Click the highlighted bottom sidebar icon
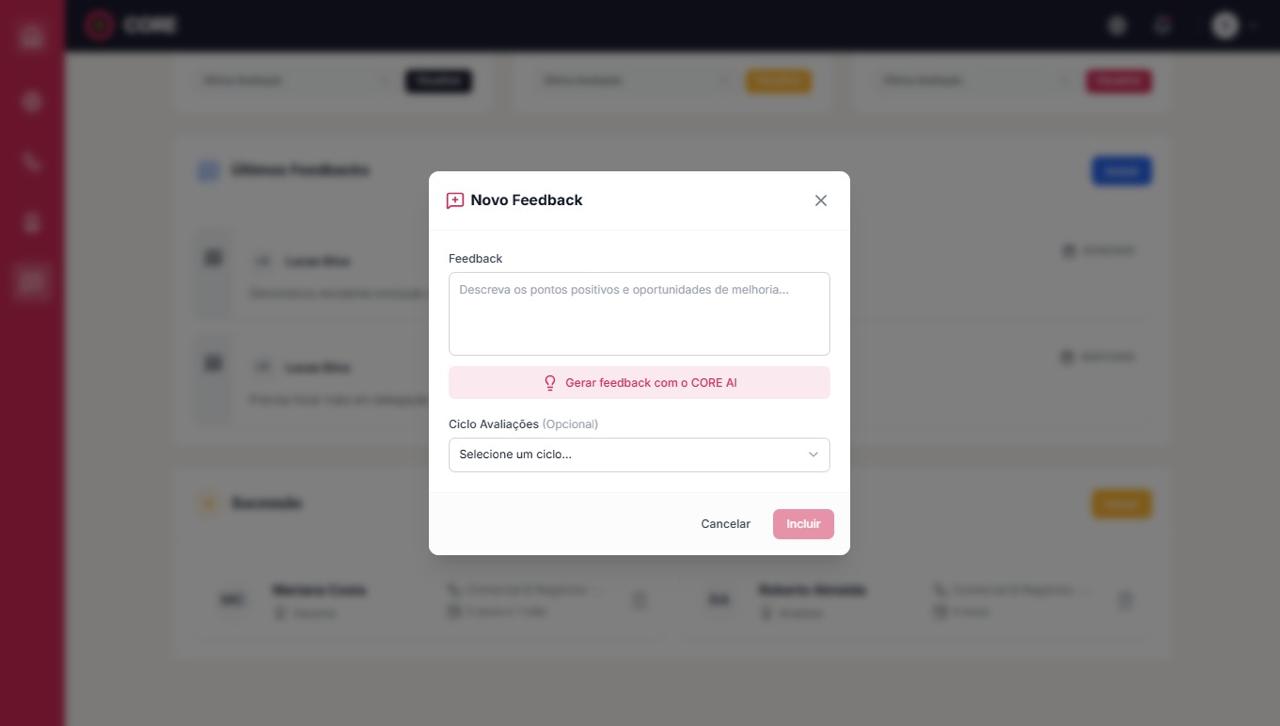Screen dimensions: 1280x726 pos(32,282)
